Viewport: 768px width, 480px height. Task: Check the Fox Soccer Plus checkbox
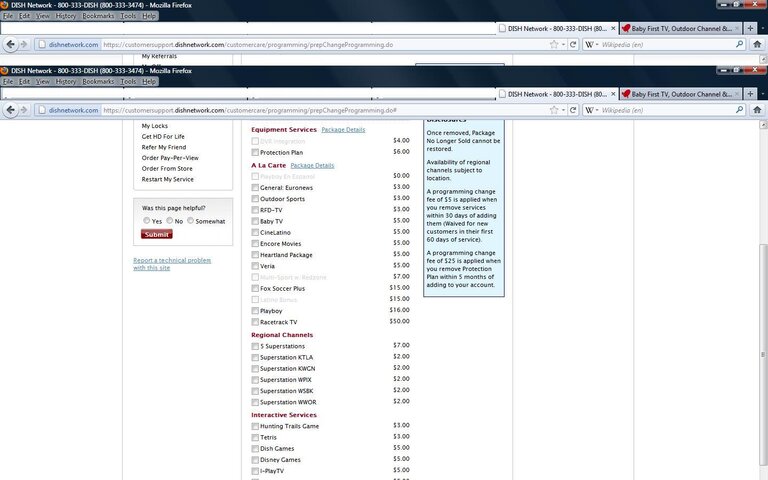[255, 288]
